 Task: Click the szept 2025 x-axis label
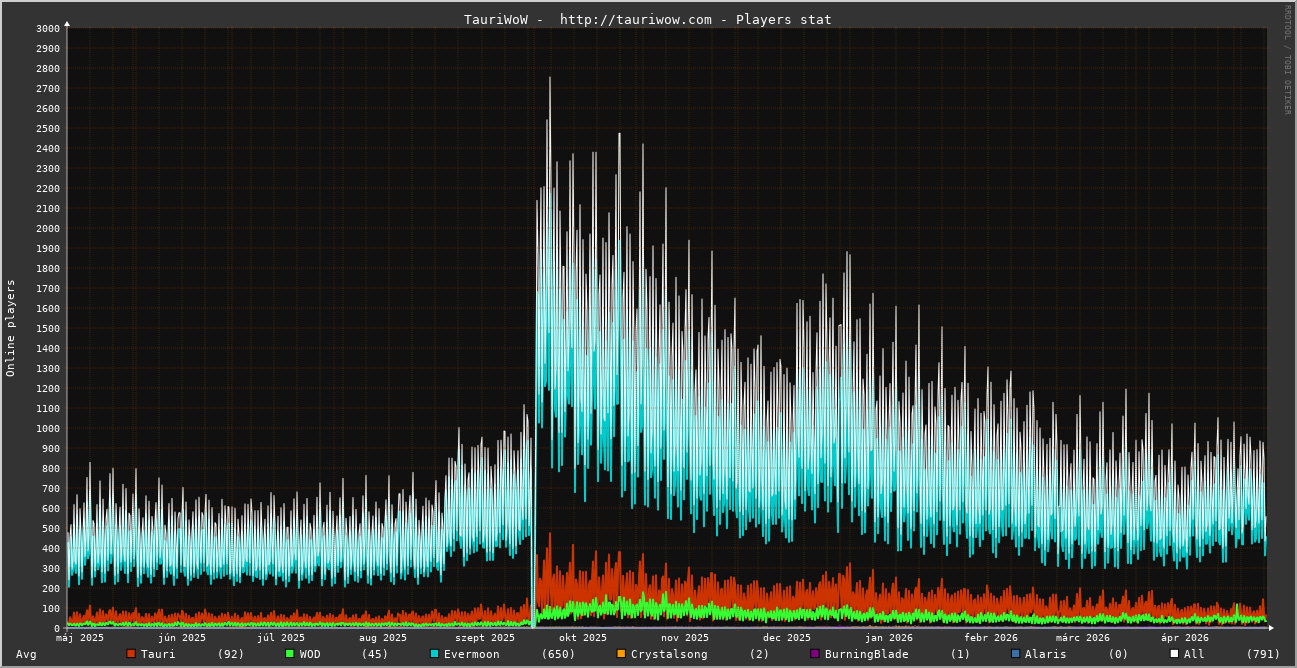[485, 638]
